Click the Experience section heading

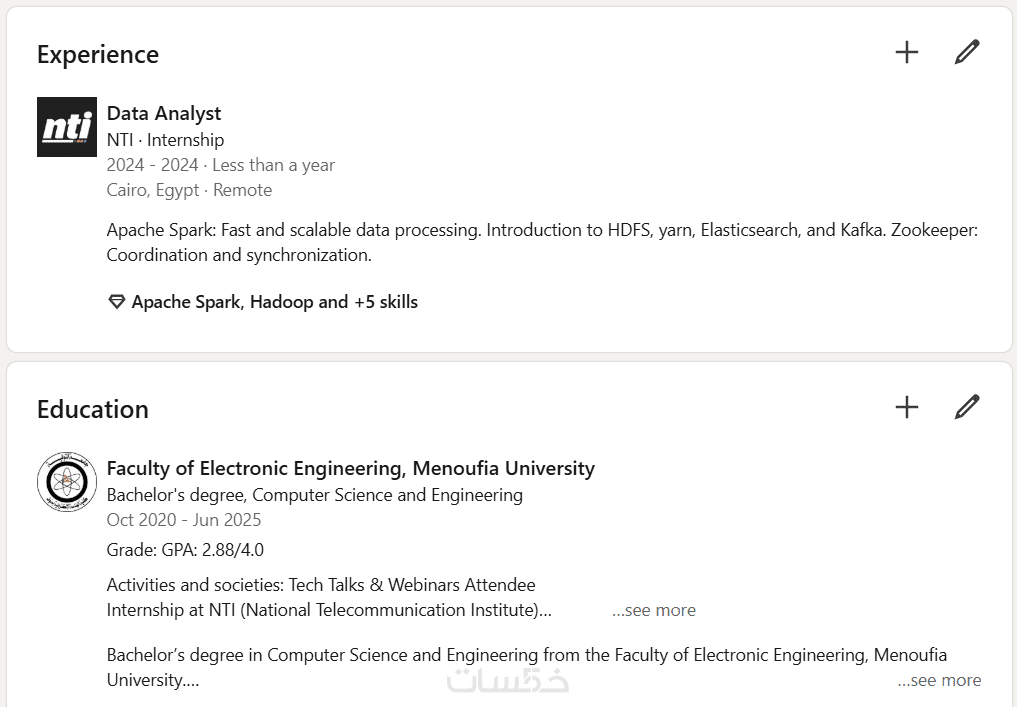pyautogui.click(x=98, y=54)
